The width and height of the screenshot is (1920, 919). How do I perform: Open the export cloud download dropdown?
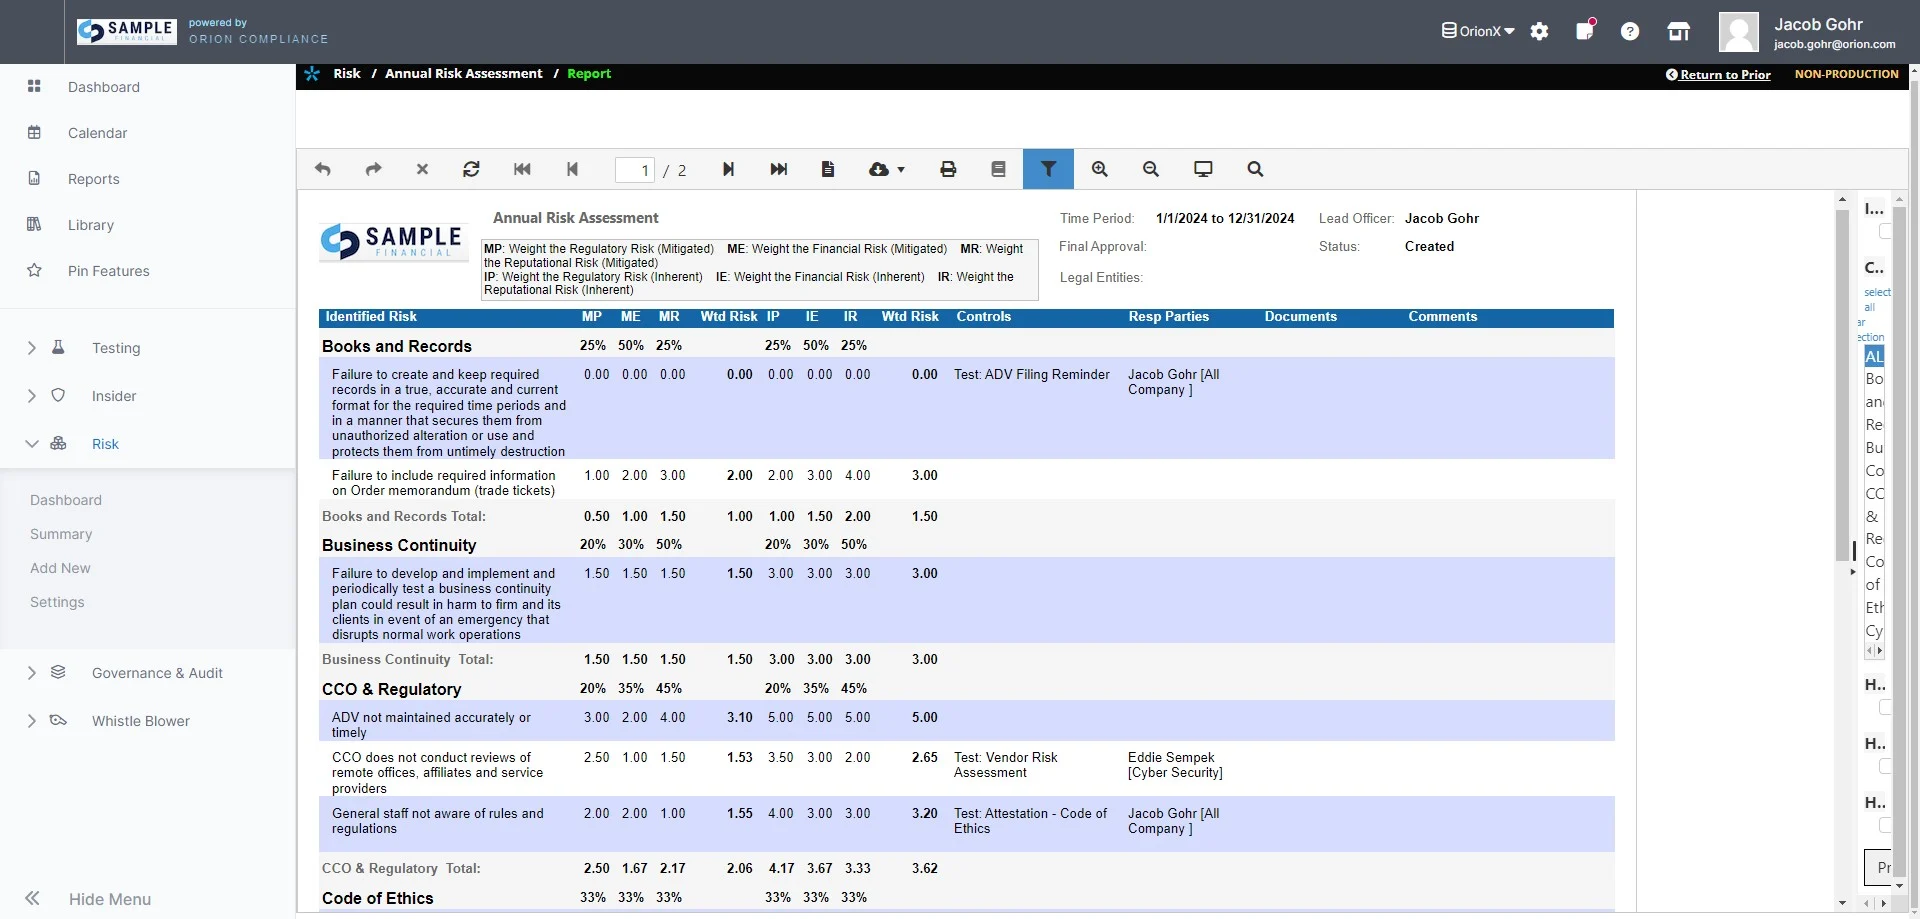(x=886, y=170)
